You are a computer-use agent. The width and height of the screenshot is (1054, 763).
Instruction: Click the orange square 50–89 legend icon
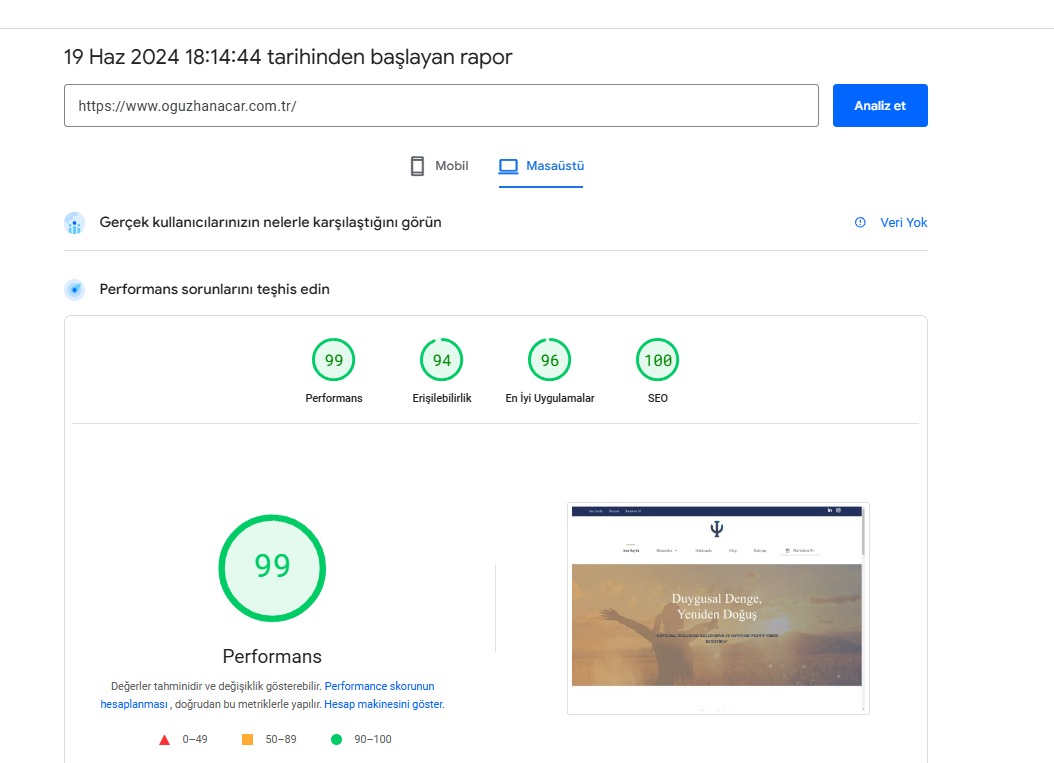click(247, 740)
